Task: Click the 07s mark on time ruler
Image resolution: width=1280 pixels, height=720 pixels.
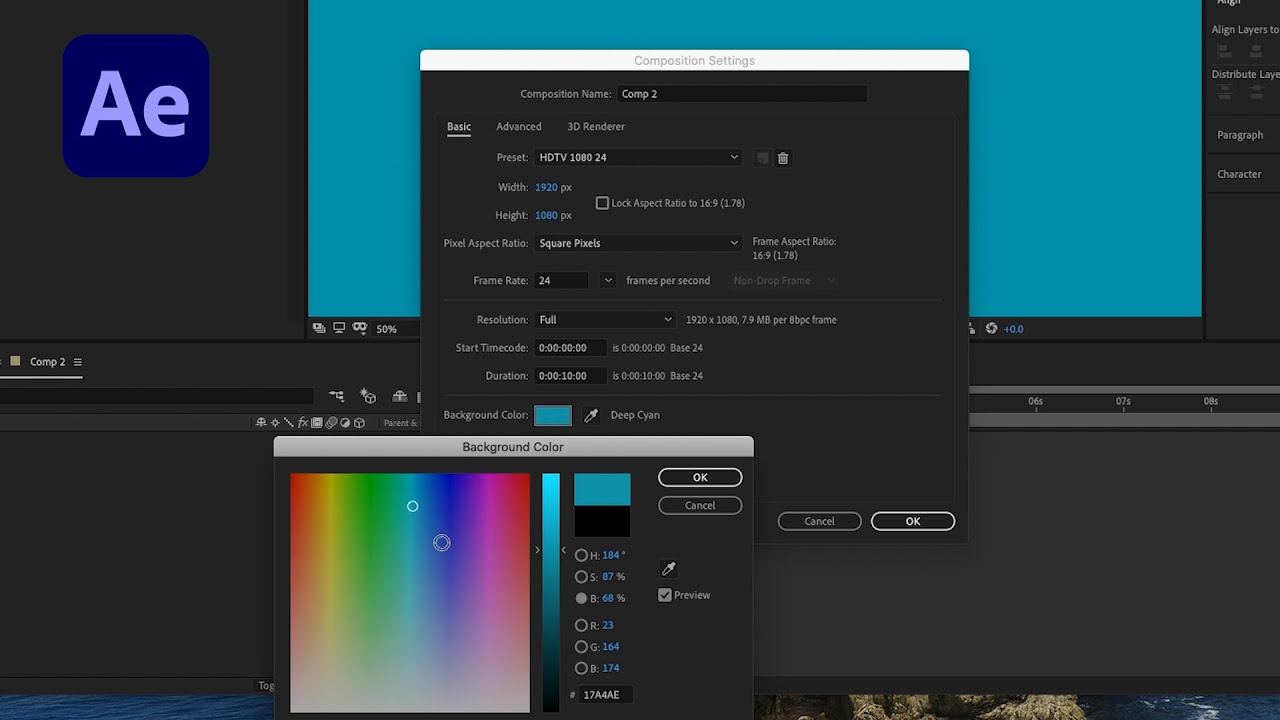Action: (1123, 401)
